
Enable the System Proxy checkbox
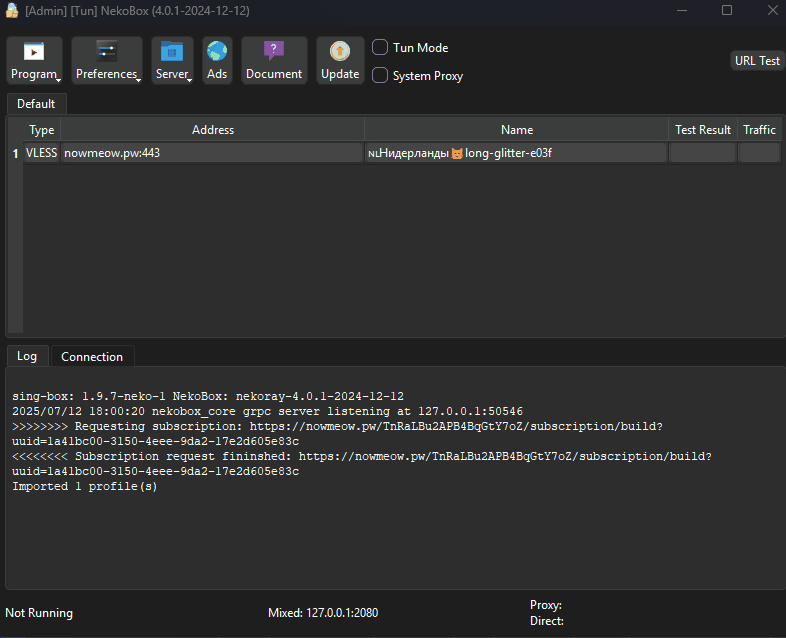[380, 75]
